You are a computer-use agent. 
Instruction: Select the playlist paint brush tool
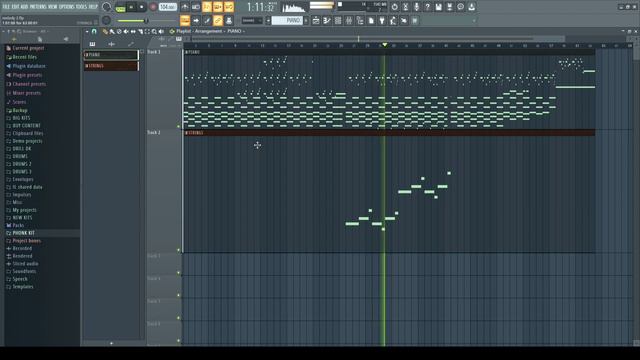[x=112, y=31]
